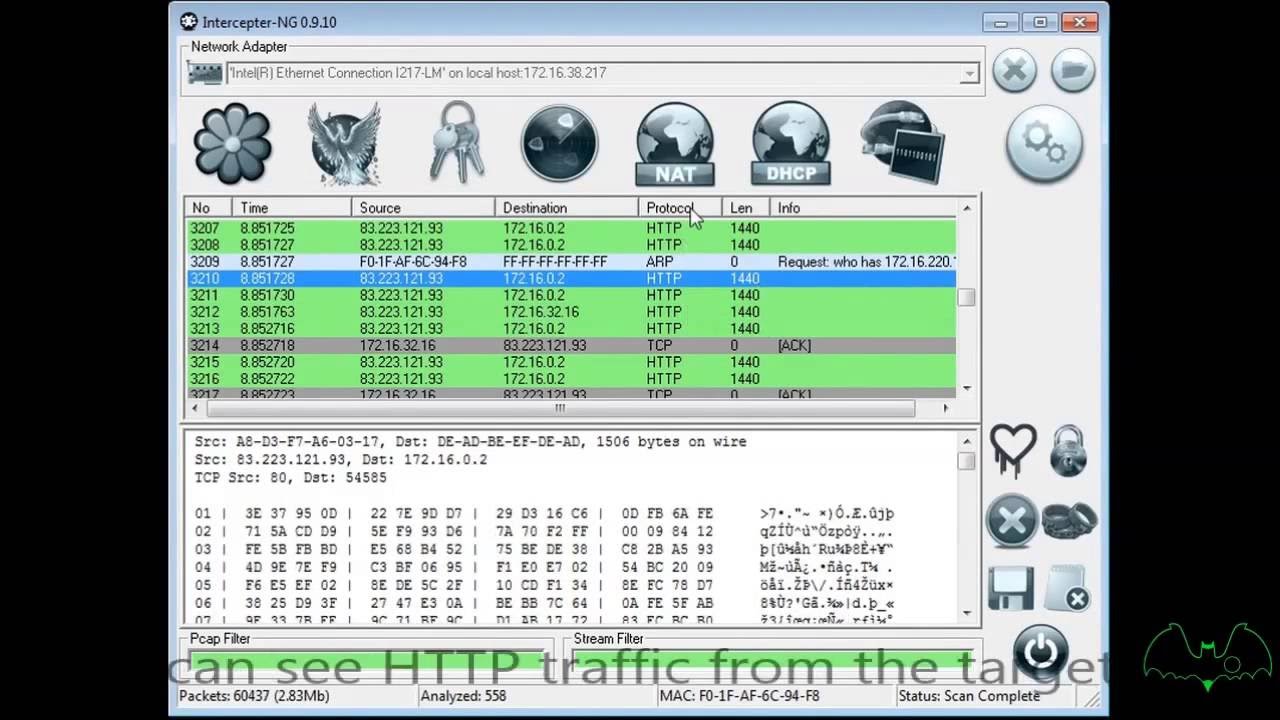The height and width of the screenshot is (720, 1280).
Task: Select packet row 3207
Action: tap(571, 228)
